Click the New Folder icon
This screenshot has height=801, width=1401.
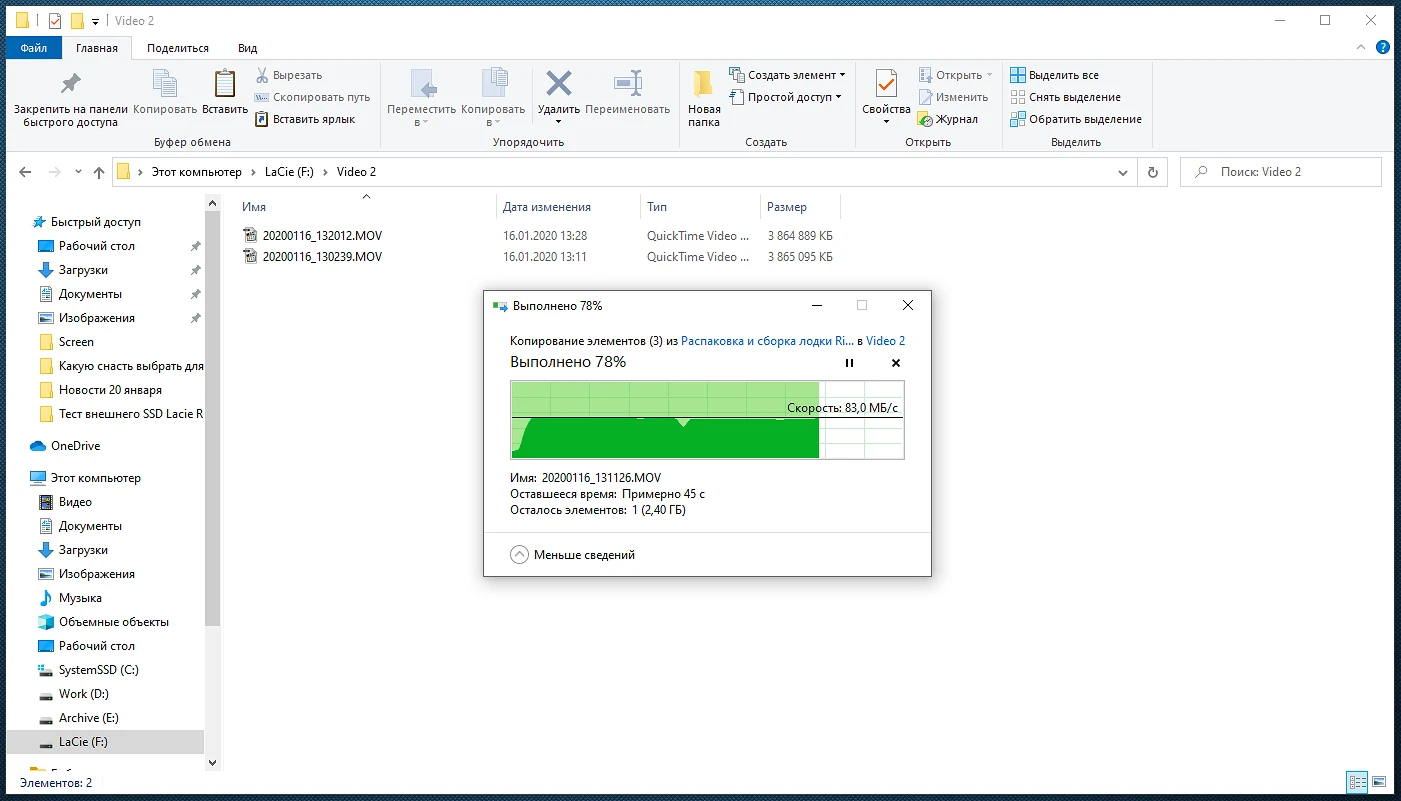(704, 84)
